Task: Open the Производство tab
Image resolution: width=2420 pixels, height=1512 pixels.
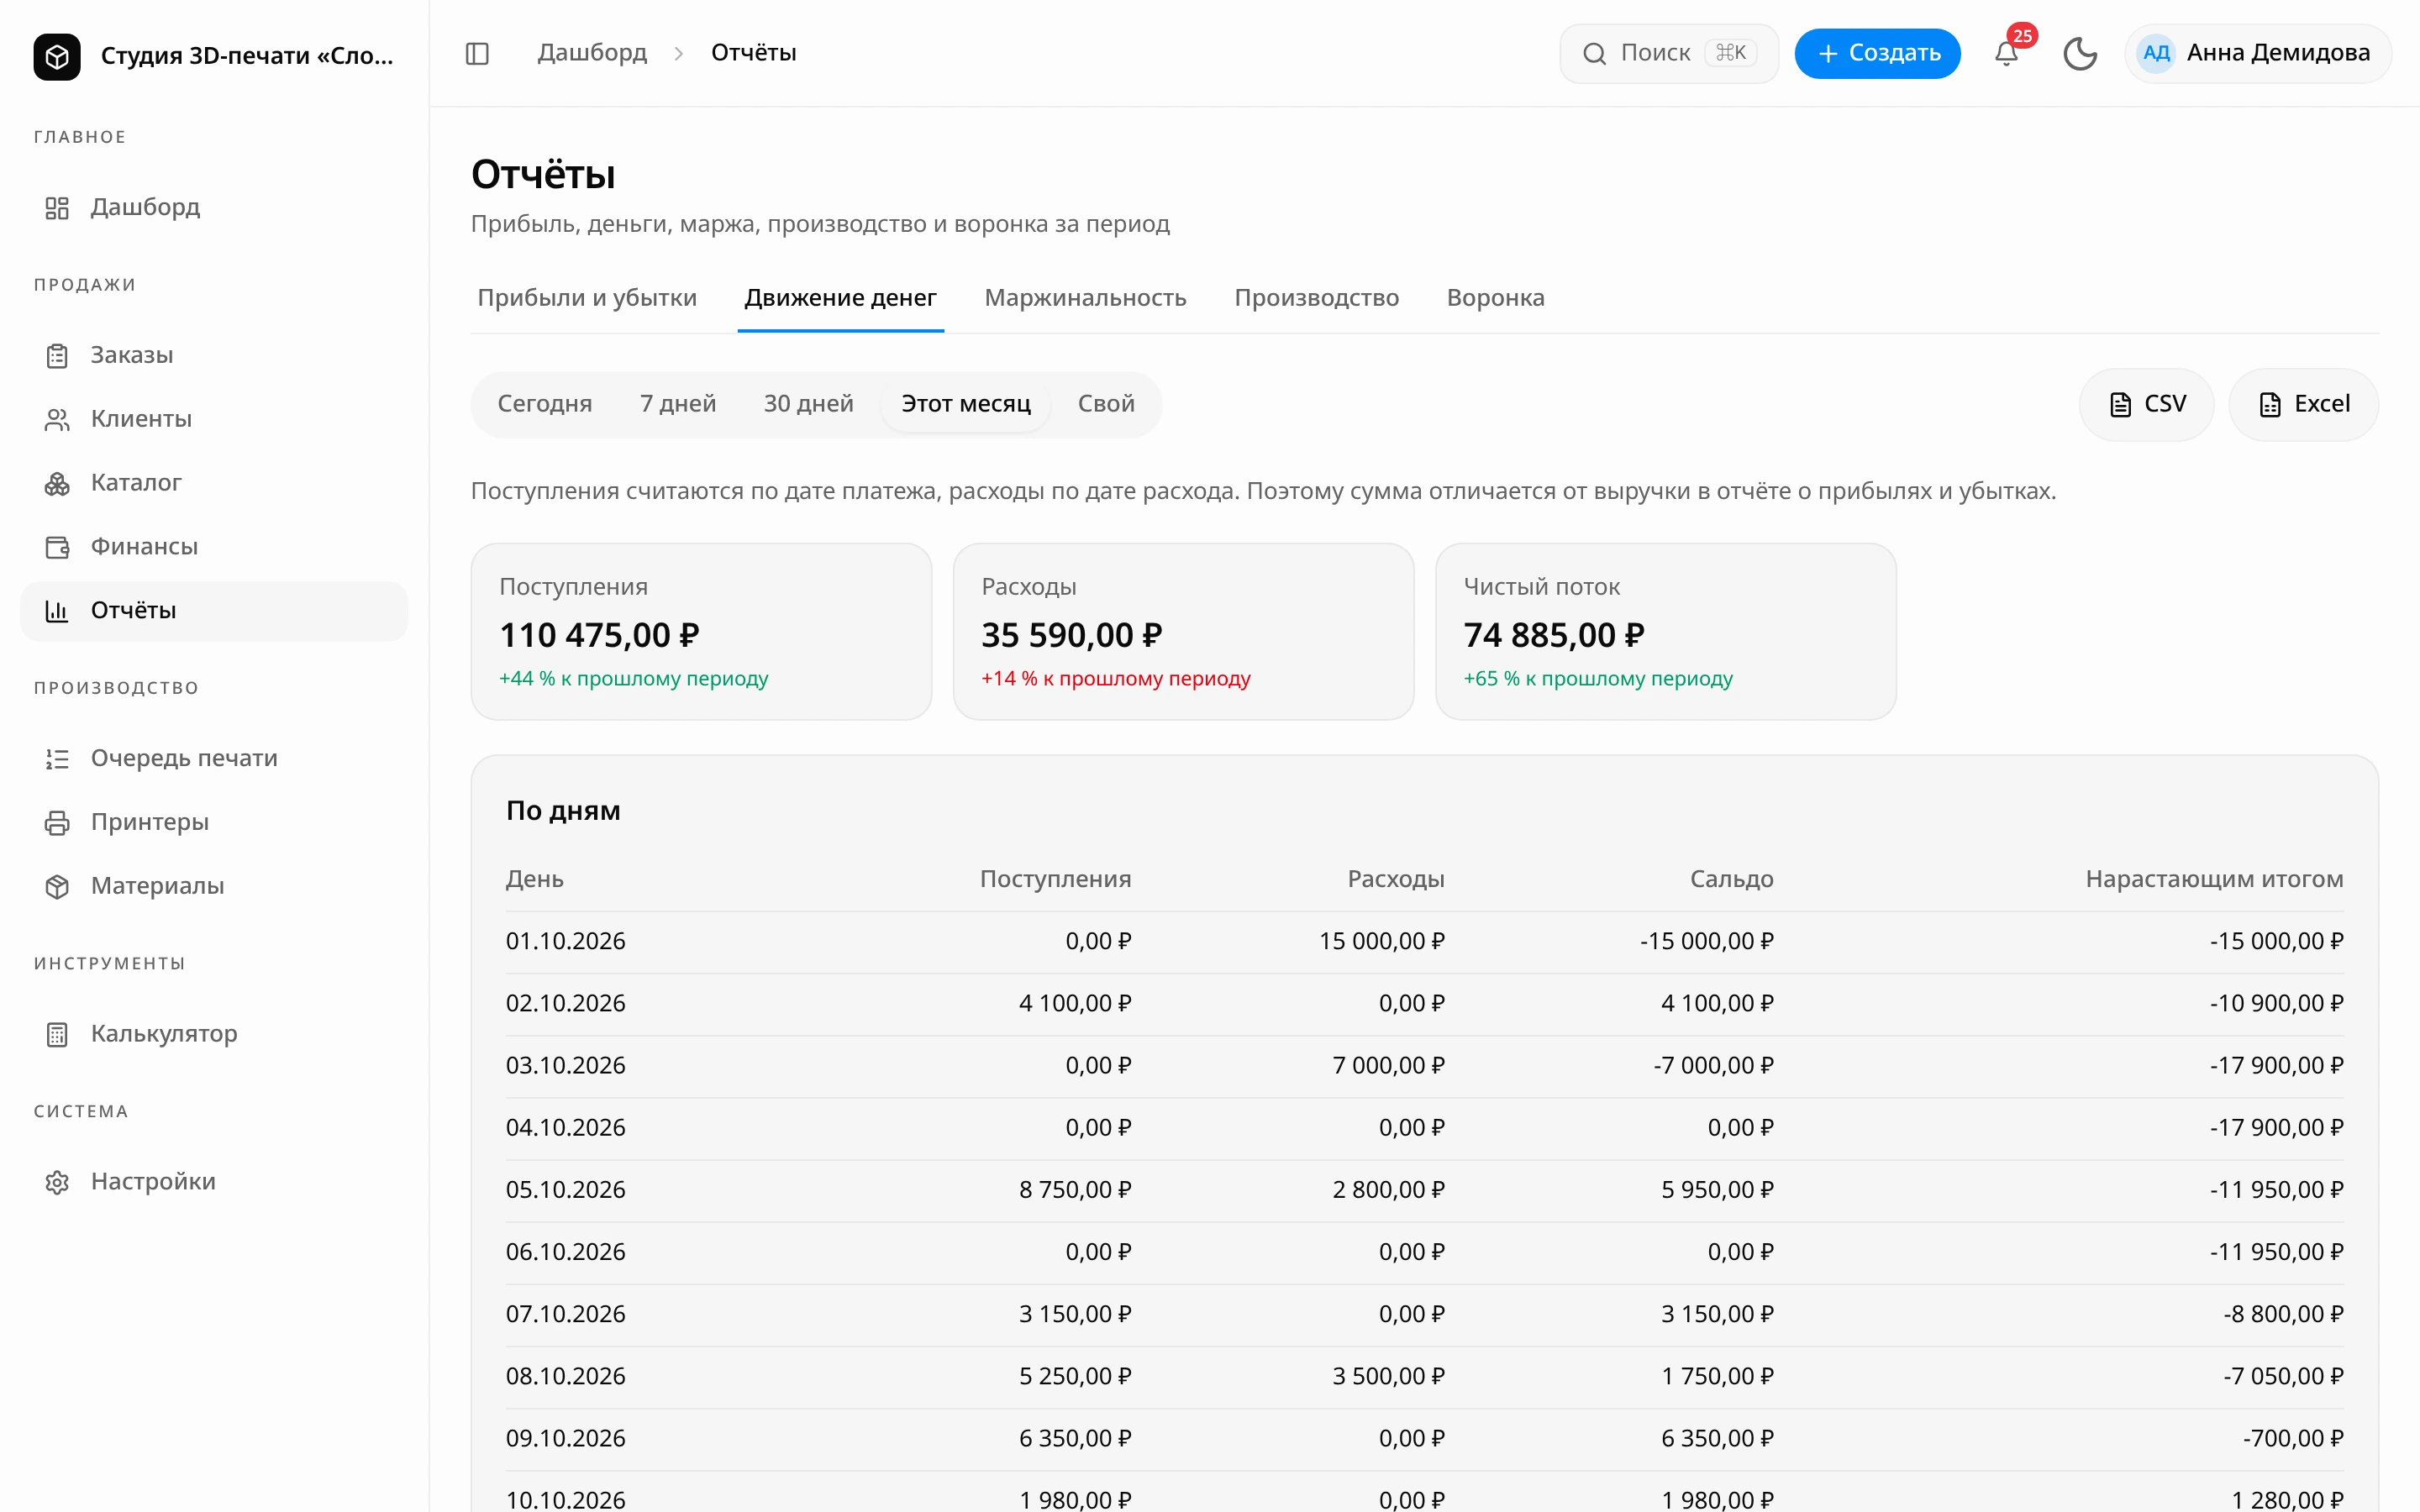Action: pyautogui.click(x=1316, y=298)
